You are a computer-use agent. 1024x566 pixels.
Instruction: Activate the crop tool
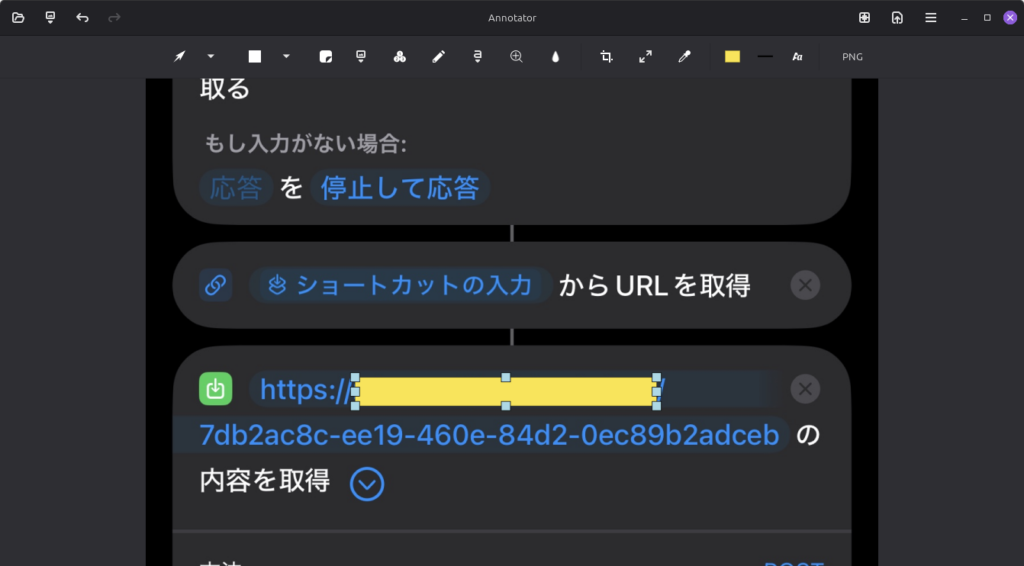click(x=606, y=57)
